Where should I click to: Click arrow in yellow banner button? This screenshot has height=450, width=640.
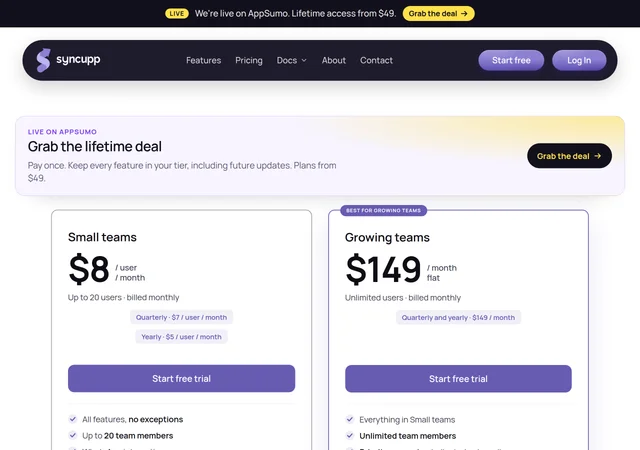tap(464, 13)
